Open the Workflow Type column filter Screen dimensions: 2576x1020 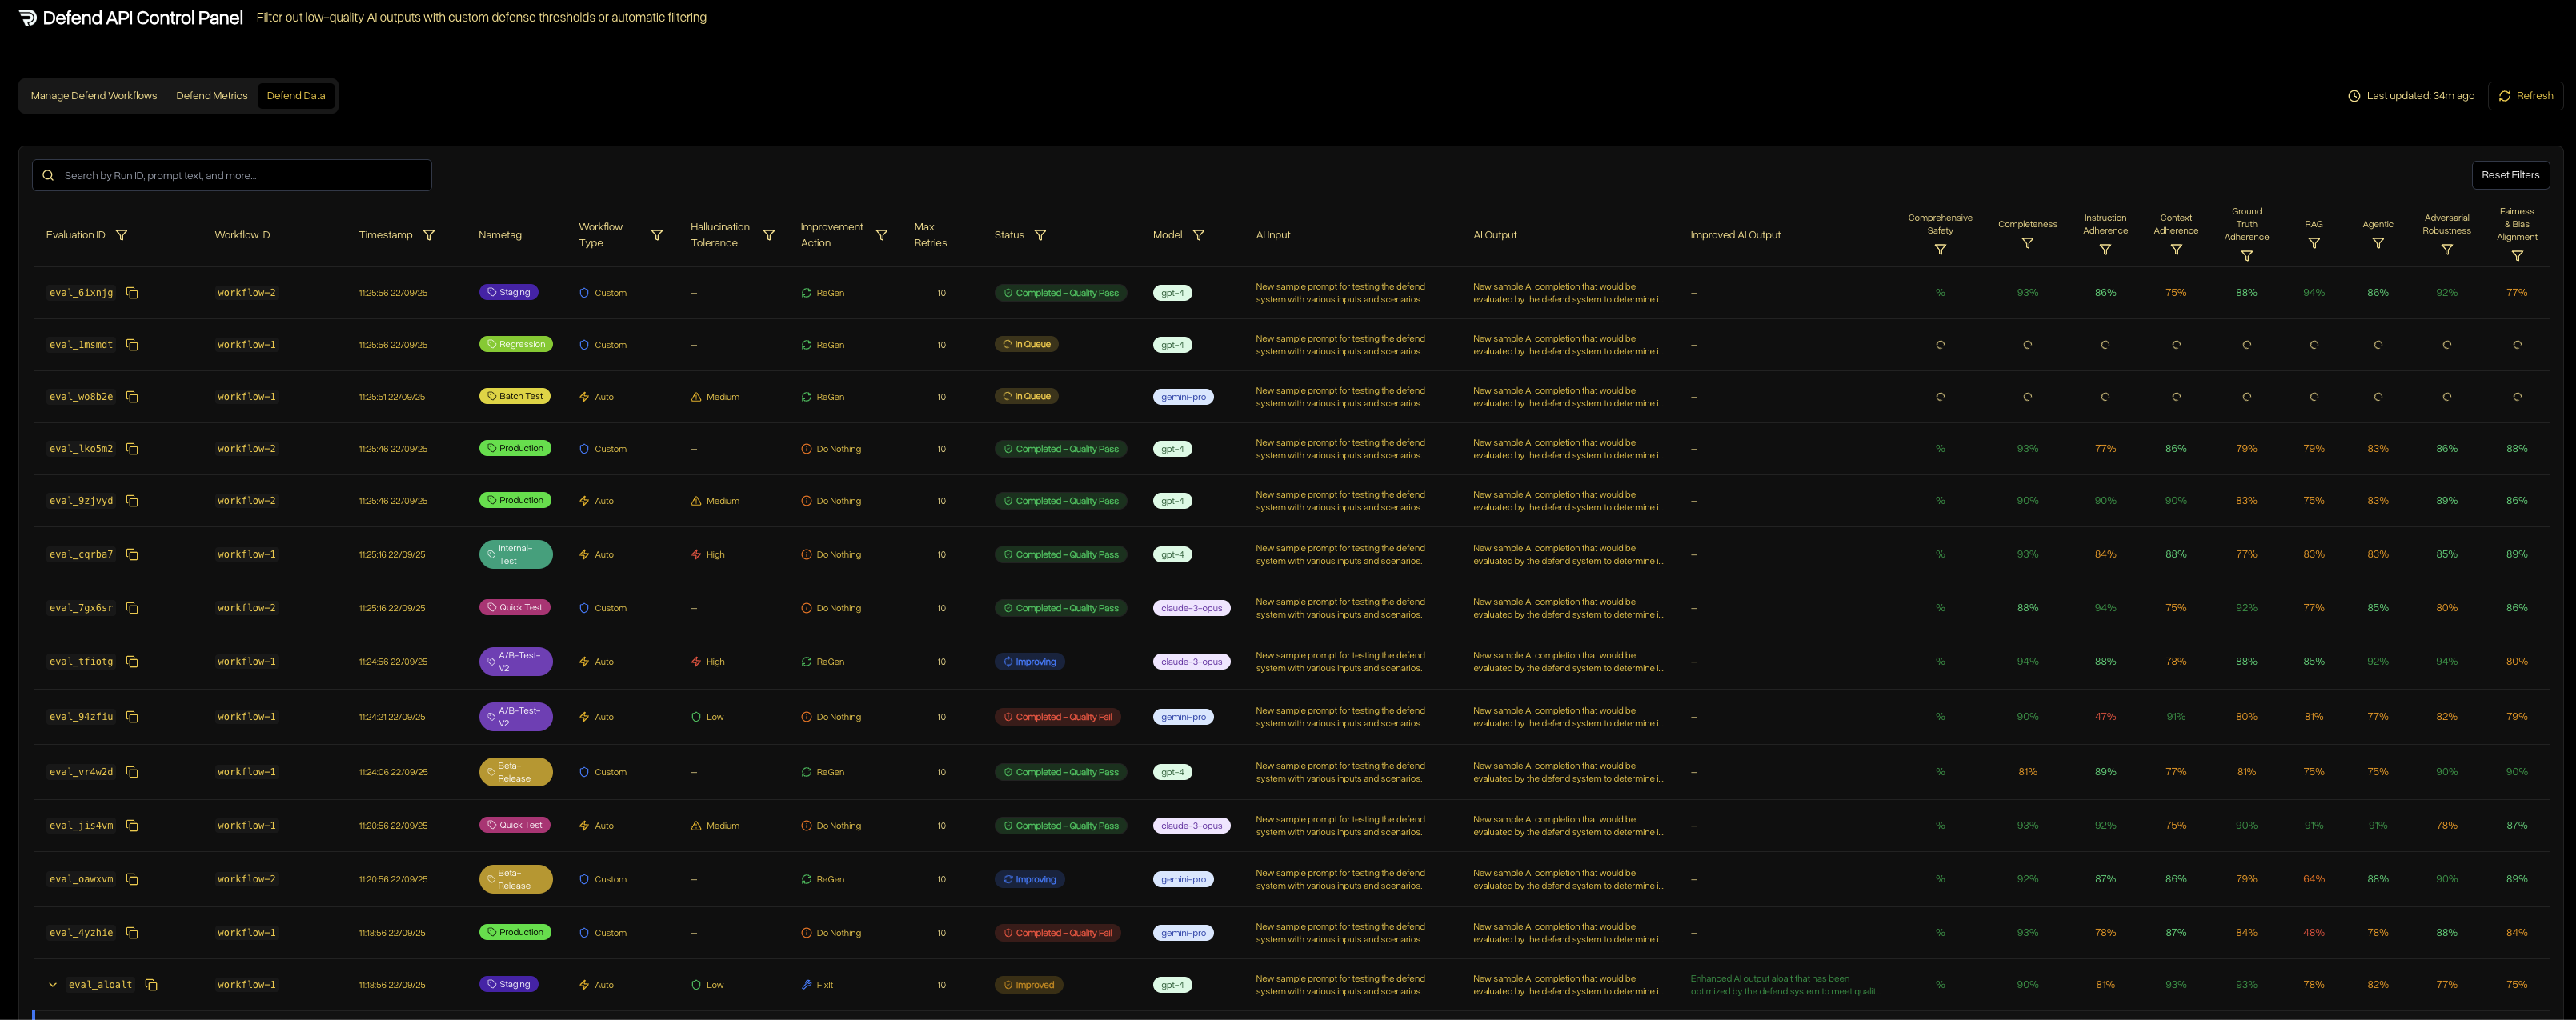(x=658, y=234)
